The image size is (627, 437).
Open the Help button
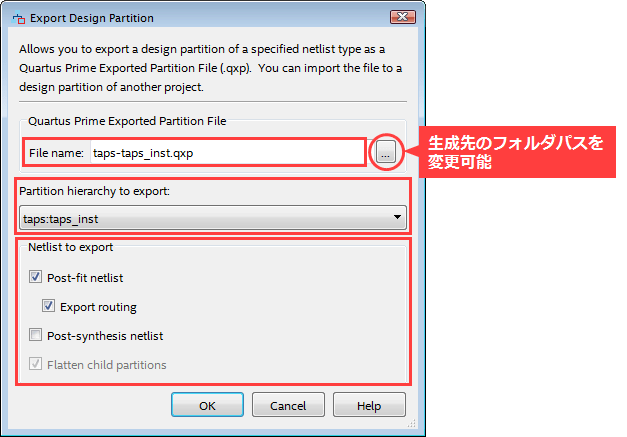369,405
